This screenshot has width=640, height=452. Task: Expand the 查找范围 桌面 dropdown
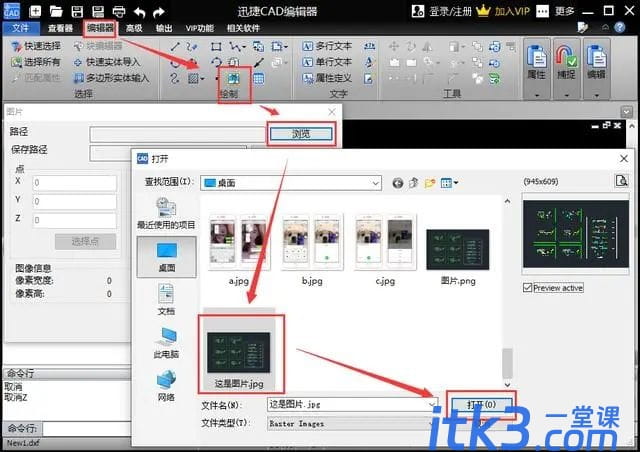click(376, 183)
